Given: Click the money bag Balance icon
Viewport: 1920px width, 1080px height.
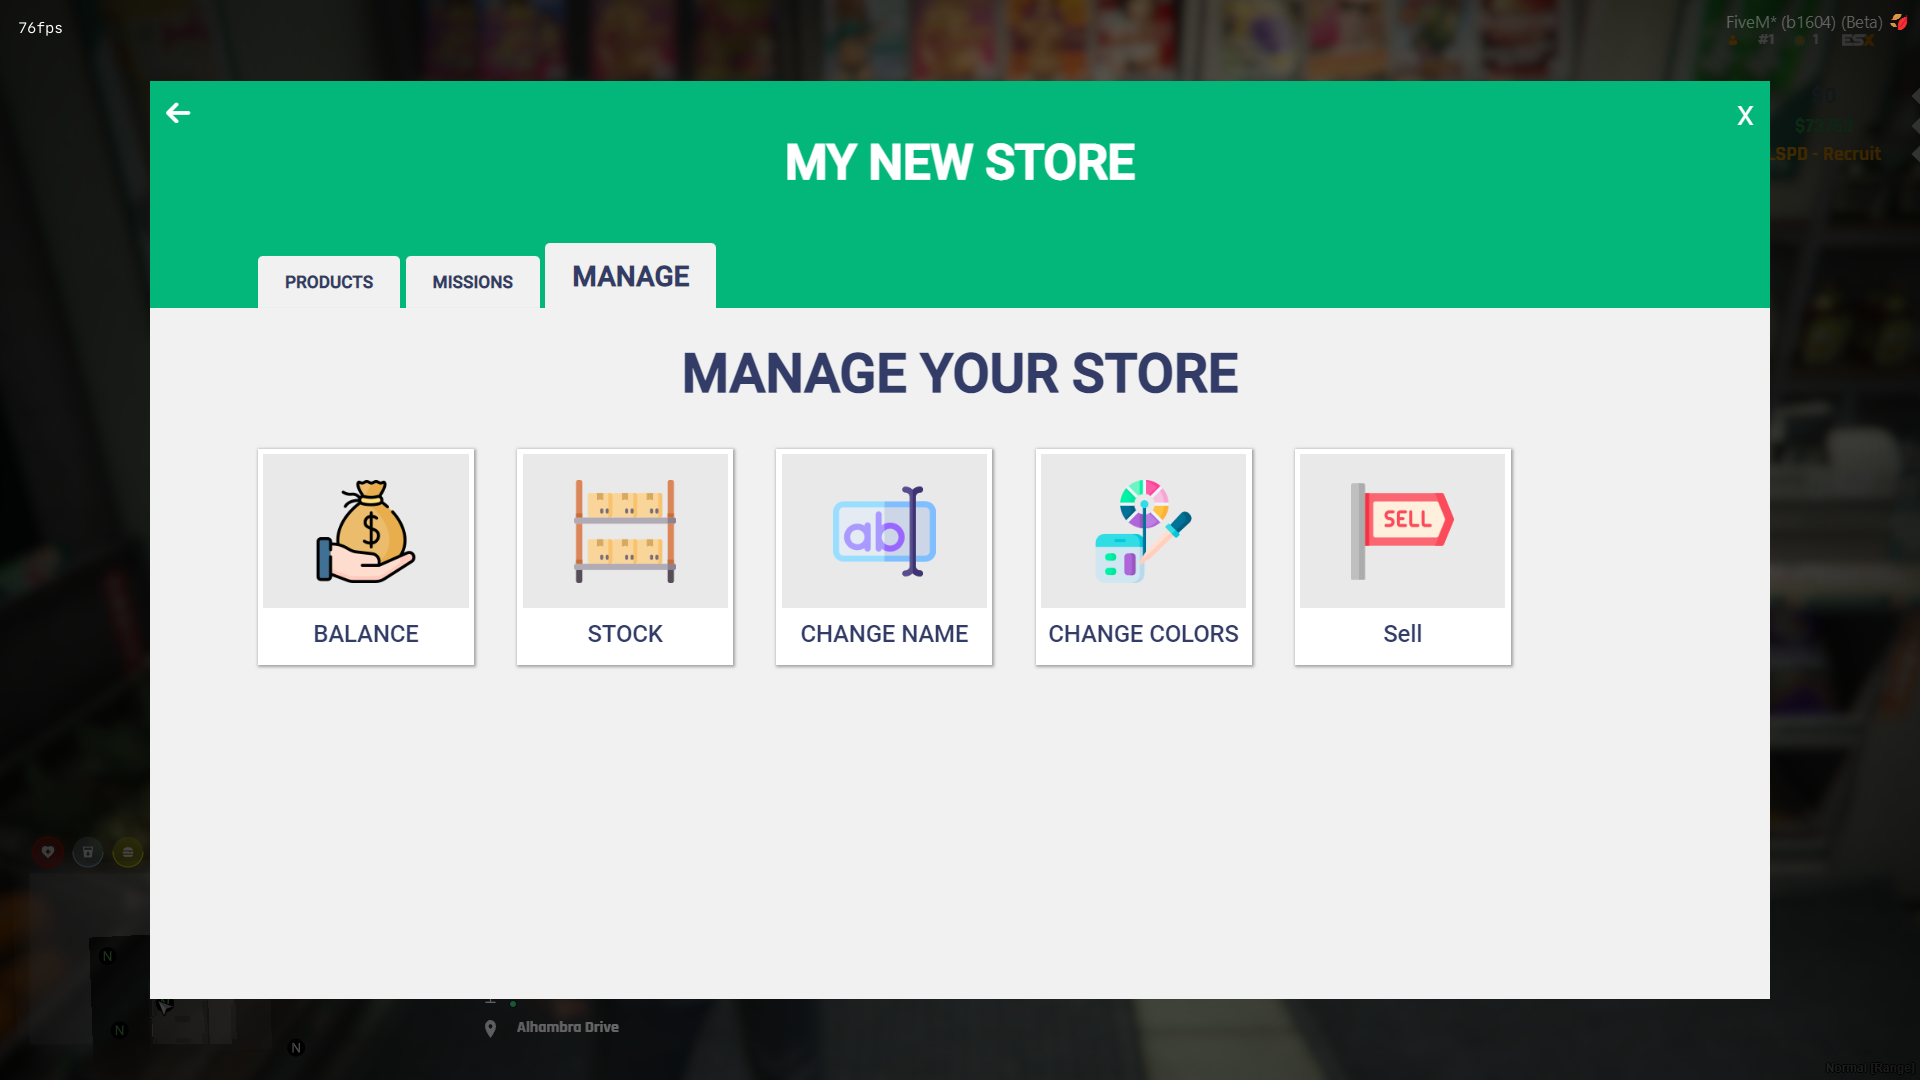Looking at the screenshot, I should pos(365,530).
